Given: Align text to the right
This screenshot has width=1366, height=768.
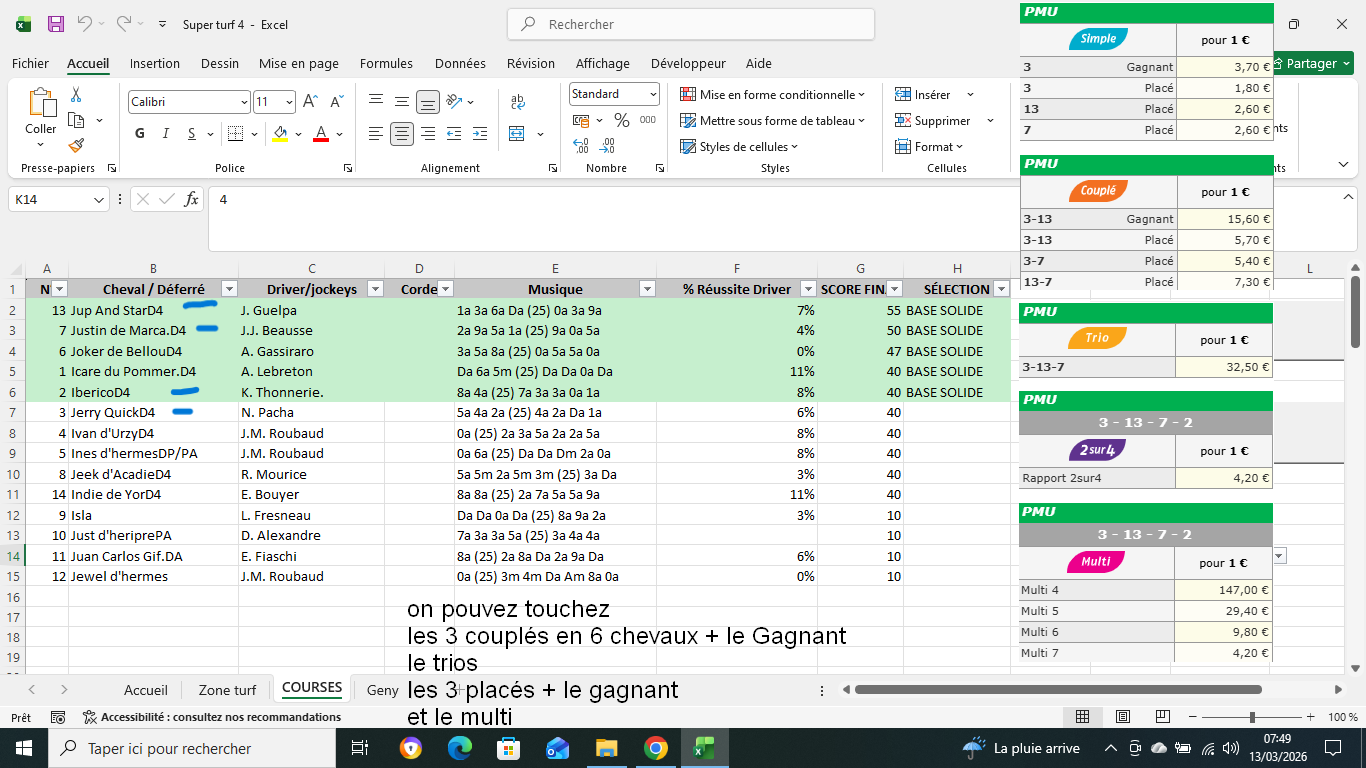Looking at the screenshot, I should (428, 134).
